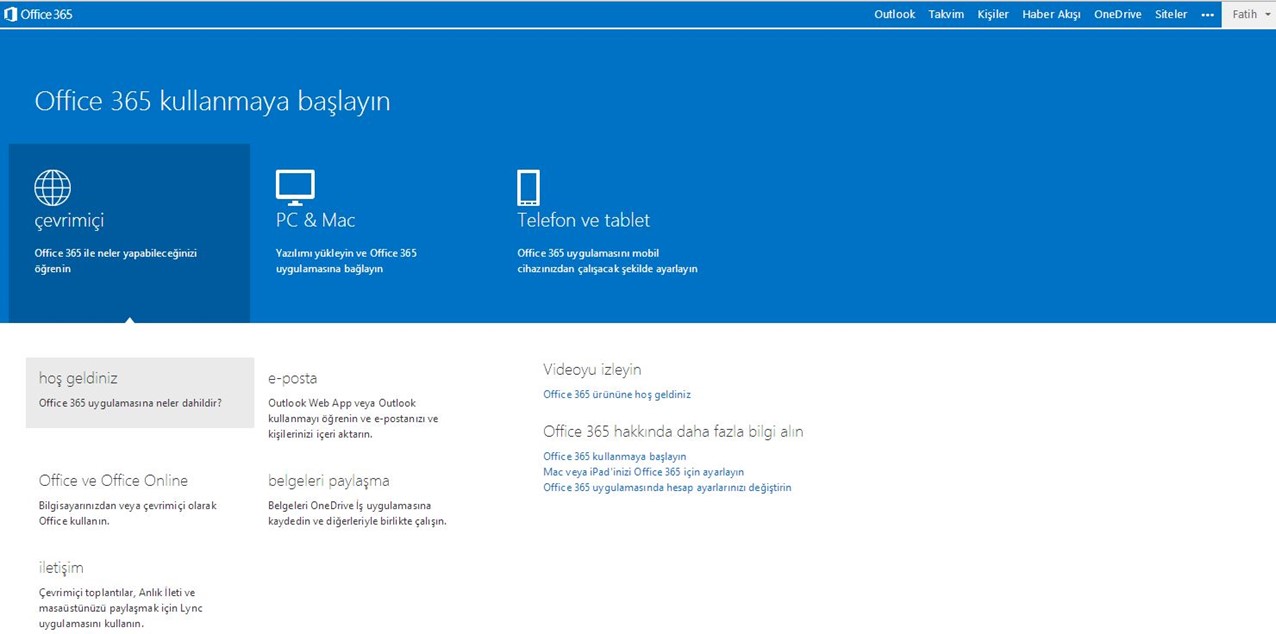1276x634 pixels.
Task: Click the Office 365 brand text in header
Action: click(46, 14)
